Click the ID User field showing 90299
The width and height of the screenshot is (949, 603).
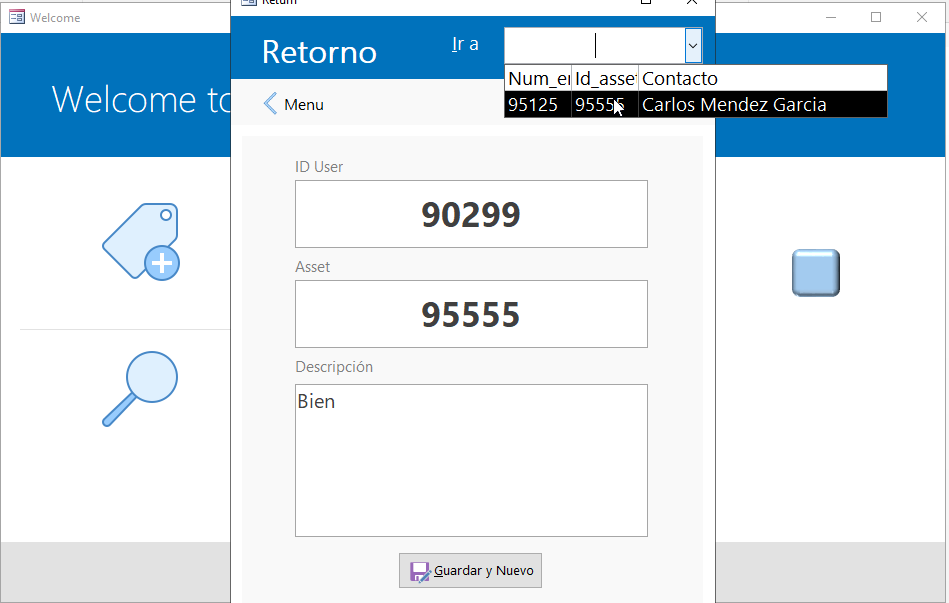click(471, 214)
